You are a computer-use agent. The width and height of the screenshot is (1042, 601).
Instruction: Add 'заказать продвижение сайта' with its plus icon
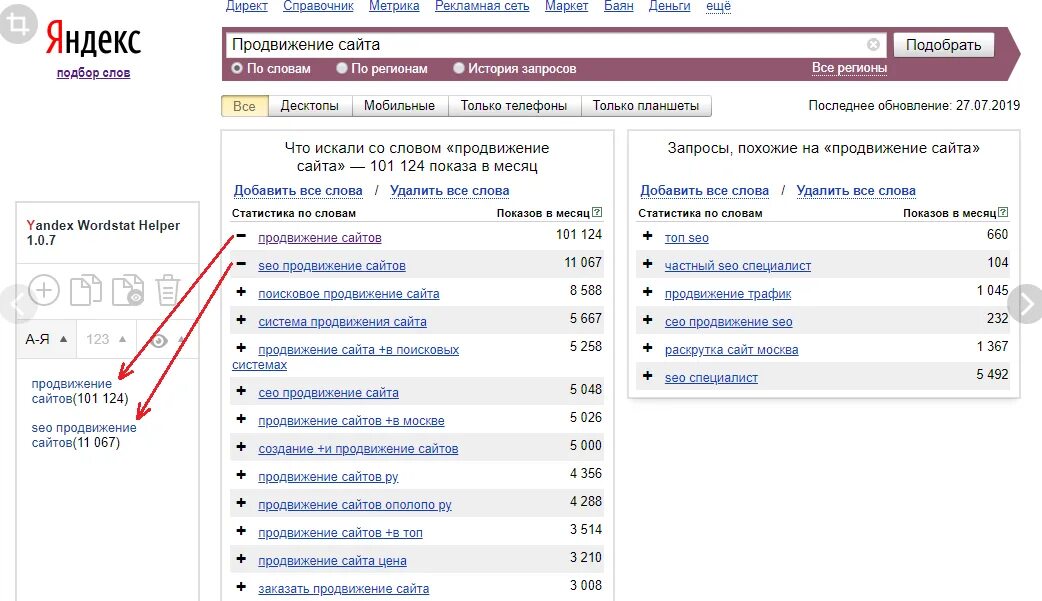(241, 586)
